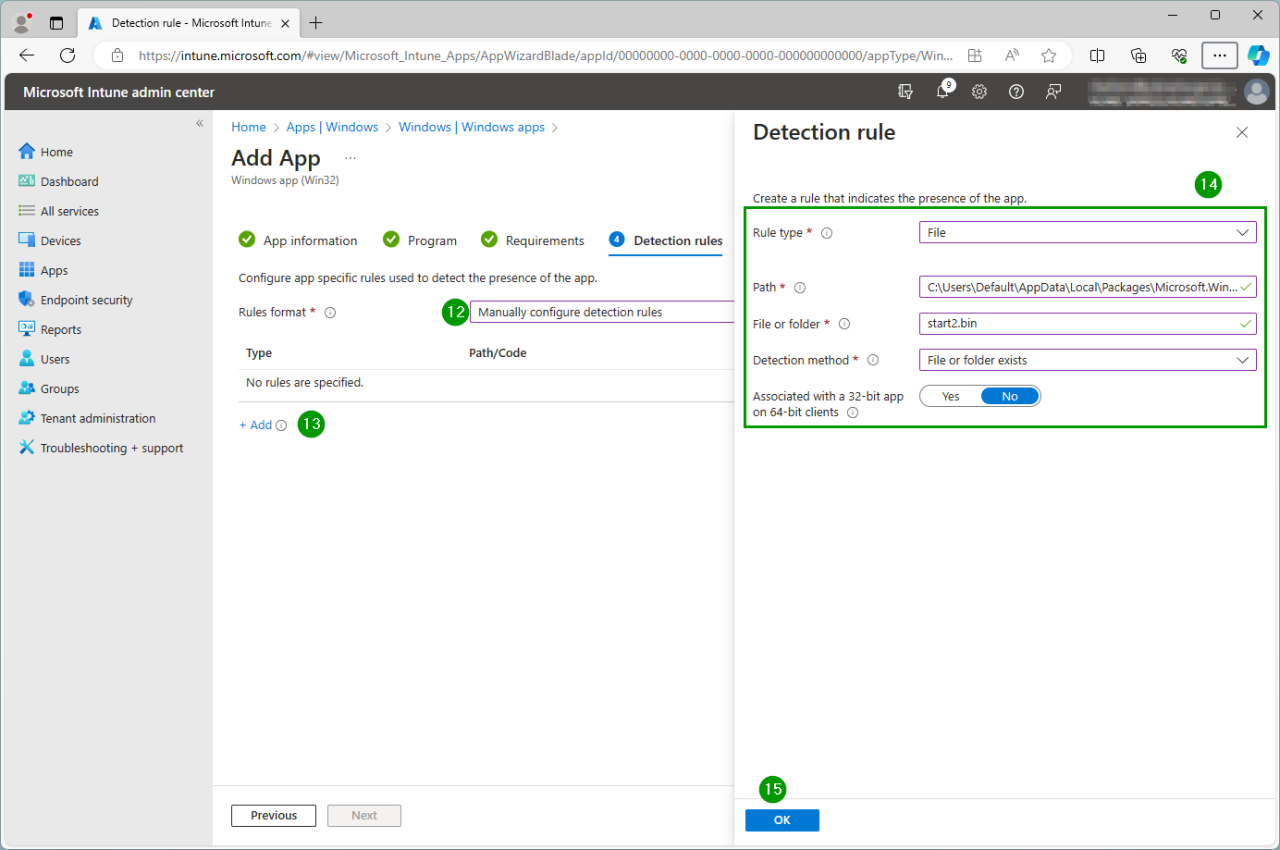Viewport: 1280px width, 850px height.
Task: Click the help question mark icon
Action: coord(1016,92)
